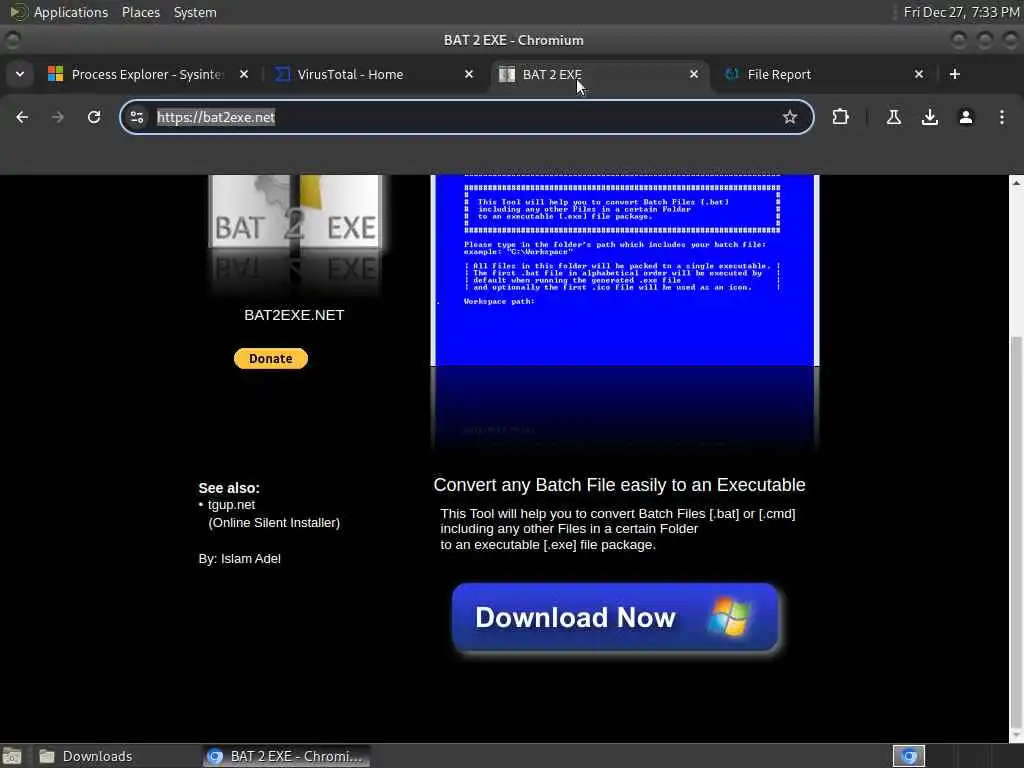The width and height of the screenshot is (1024, 768).
Task: Select BAT 2 EXE - Chromium taskbar entry
Action: click(286, 756)
